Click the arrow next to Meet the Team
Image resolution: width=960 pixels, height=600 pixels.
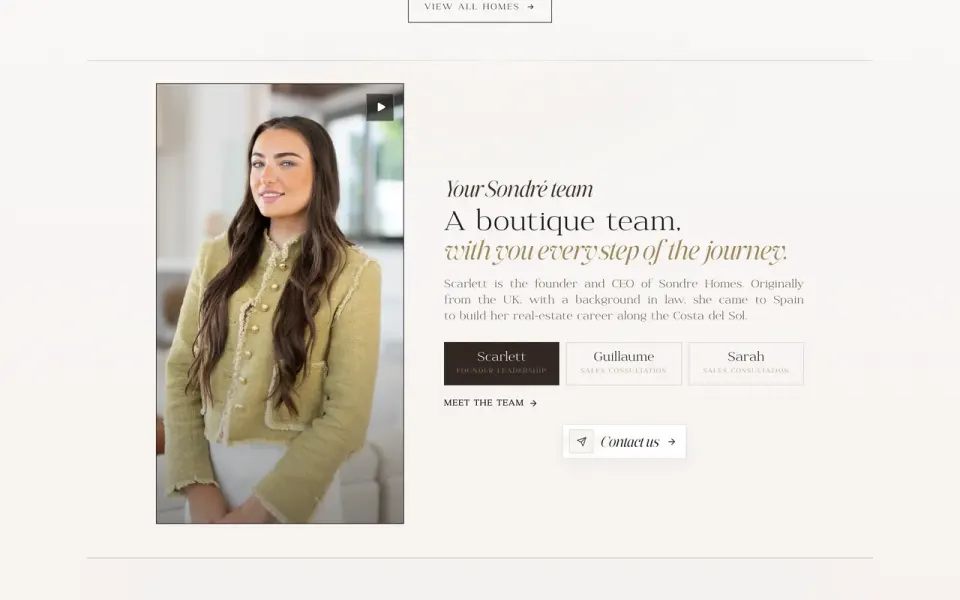533,403
